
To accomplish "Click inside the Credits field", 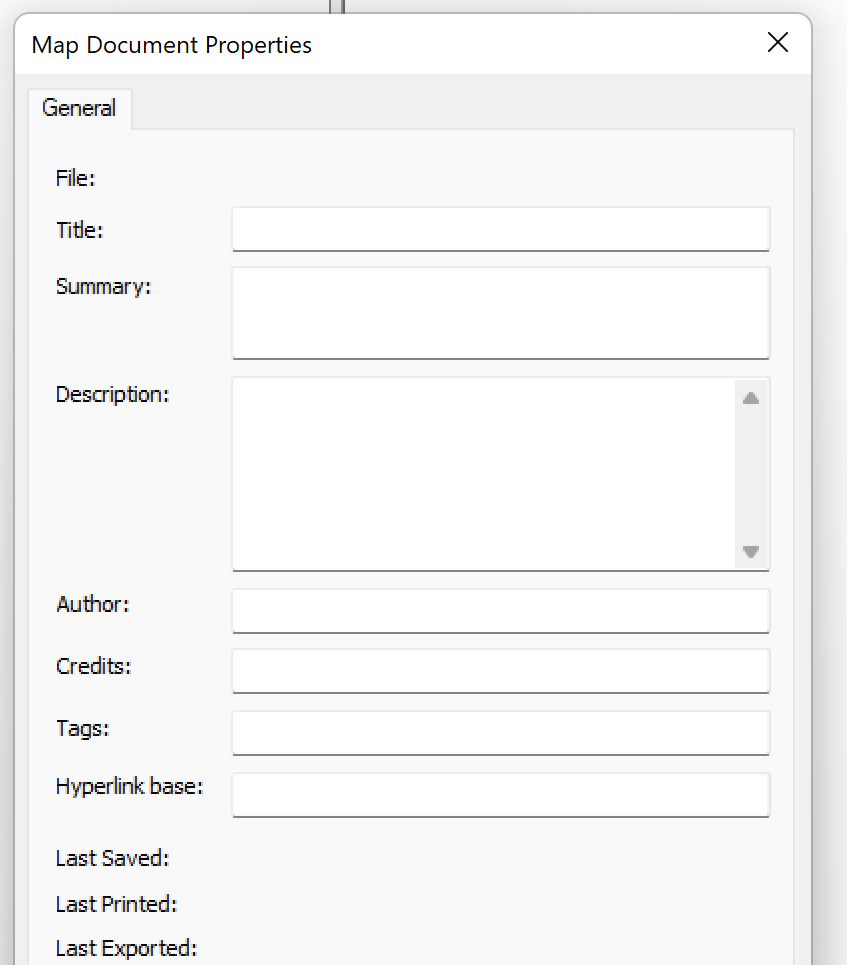I will [500, 671].
